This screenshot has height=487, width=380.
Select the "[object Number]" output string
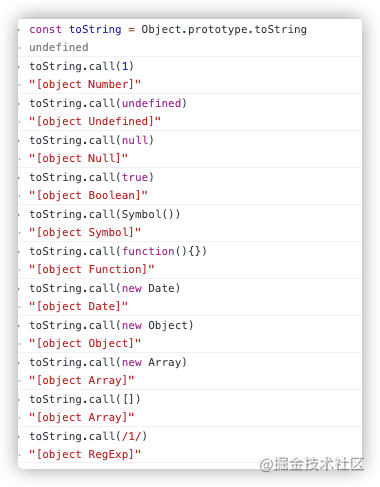click(x=85, y=84)
